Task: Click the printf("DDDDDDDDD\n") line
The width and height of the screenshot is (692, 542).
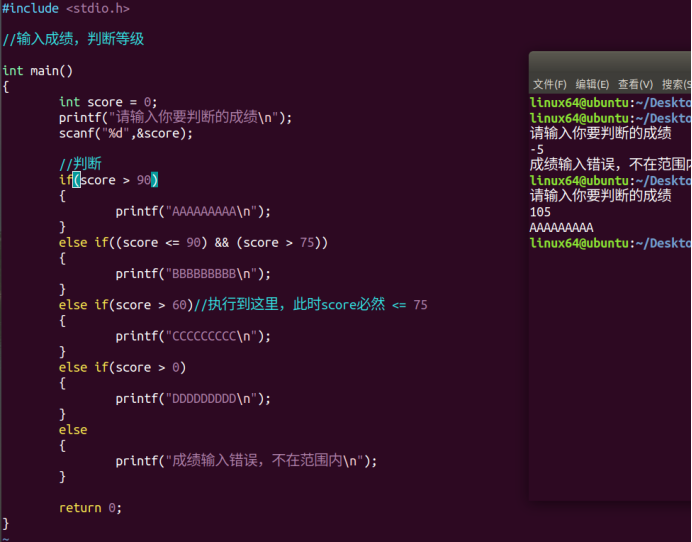Action: tap(193, 399)
